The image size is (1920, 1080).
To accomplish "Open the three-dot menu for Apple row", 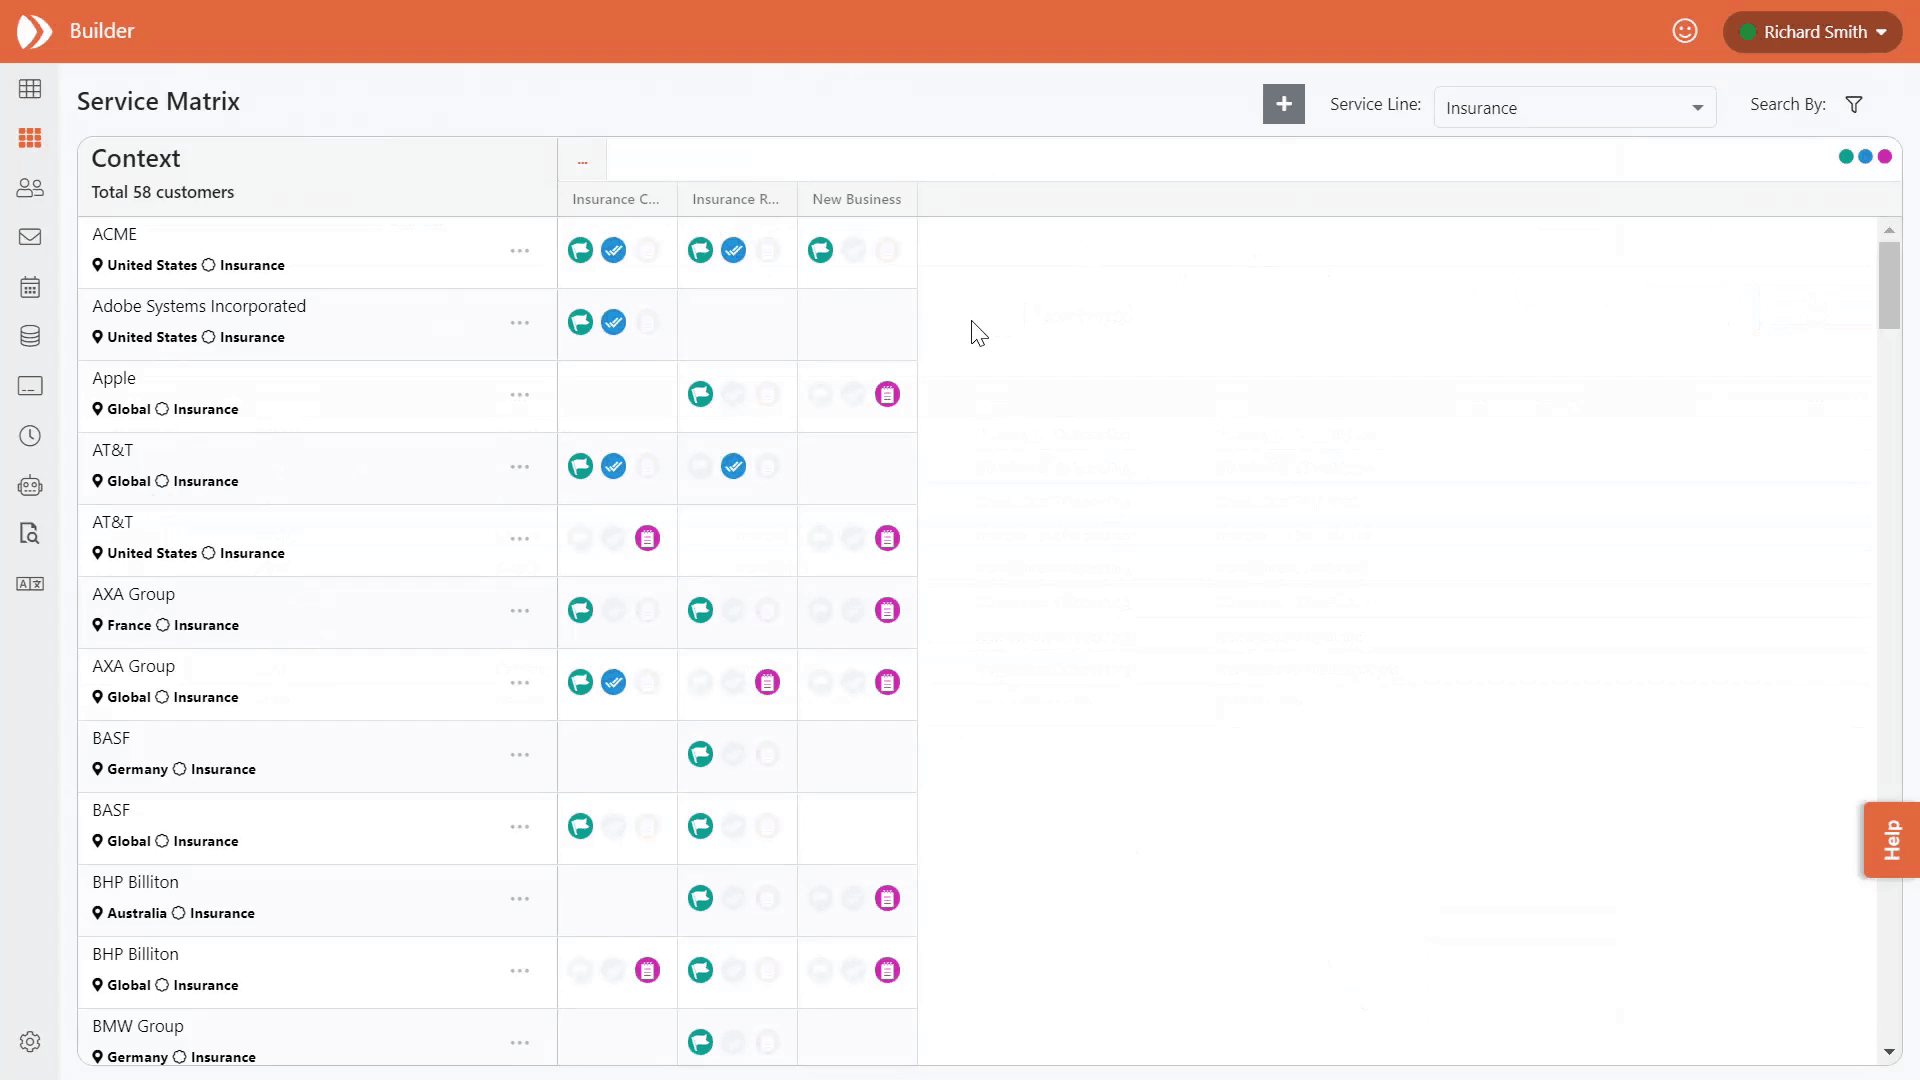I will [520, 395].
